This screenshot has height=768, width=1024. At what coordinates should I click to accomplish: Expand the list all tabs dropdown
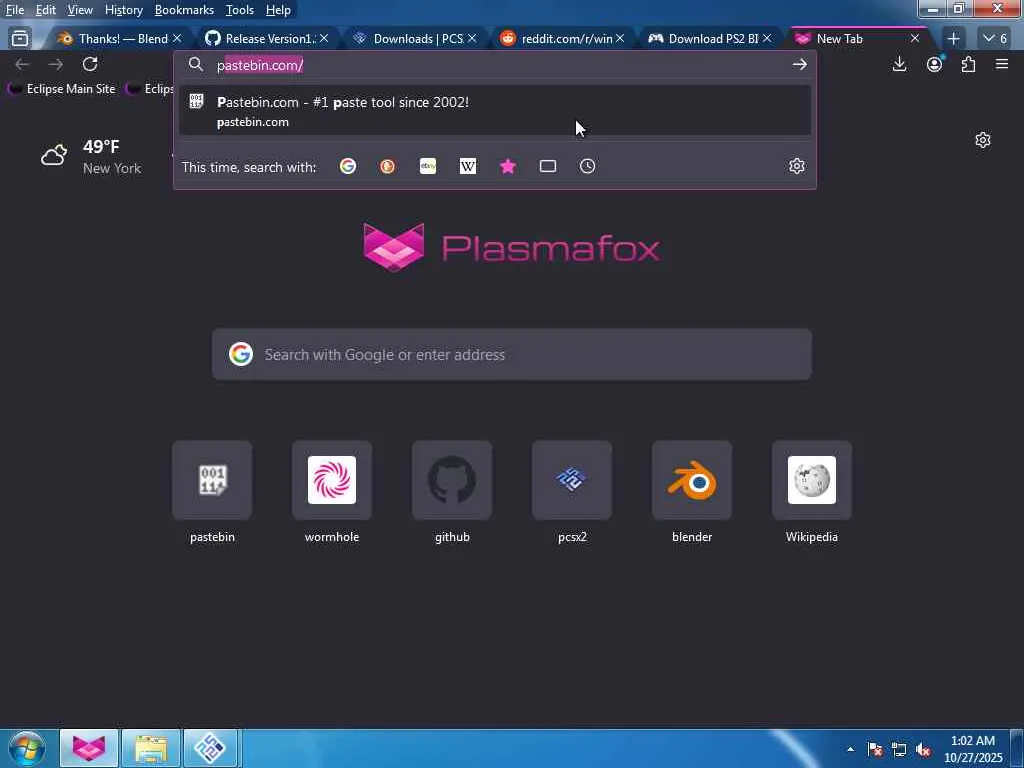(995, 39)
